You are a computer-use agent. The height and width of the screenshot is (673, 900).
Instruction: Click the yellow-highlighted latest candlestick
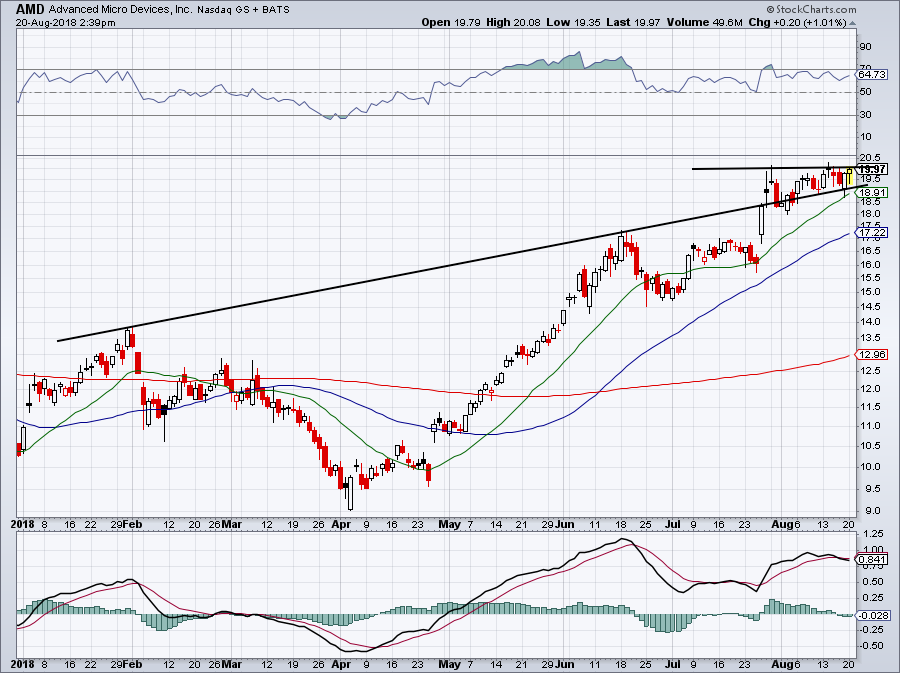tap(849, 177)
